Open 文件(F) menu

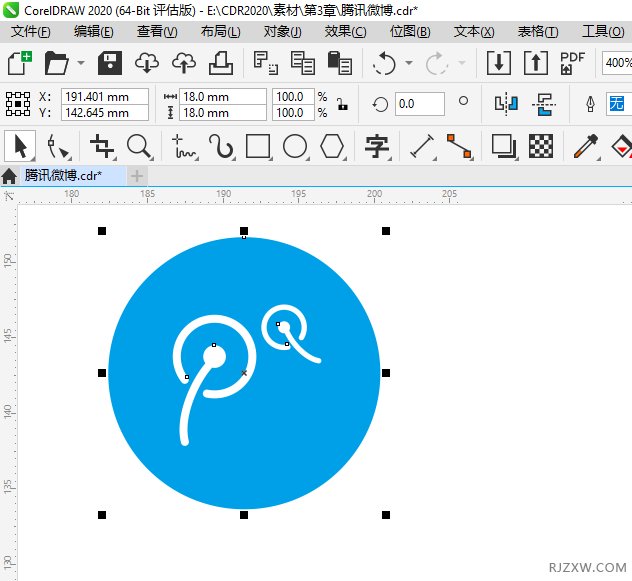pos(31,31)
